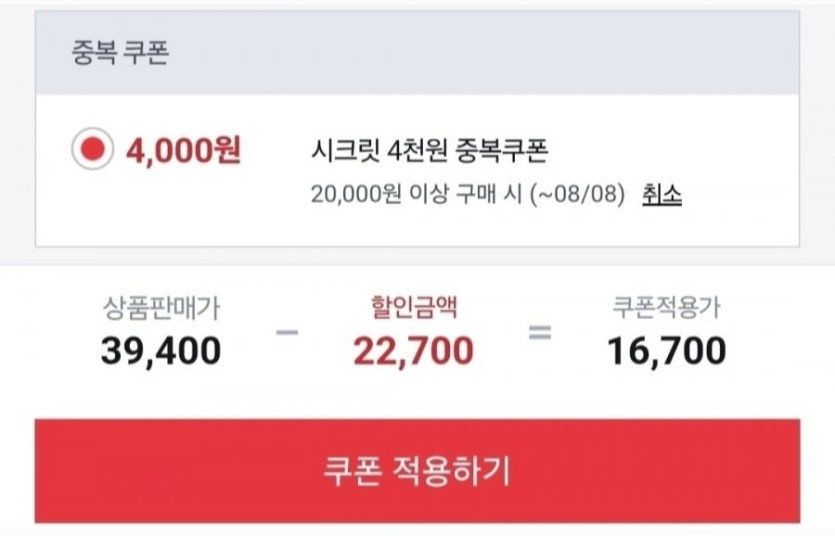Click the equals sign icon
835x536 pixels.
pyautogui.click(x=540, y=331)
